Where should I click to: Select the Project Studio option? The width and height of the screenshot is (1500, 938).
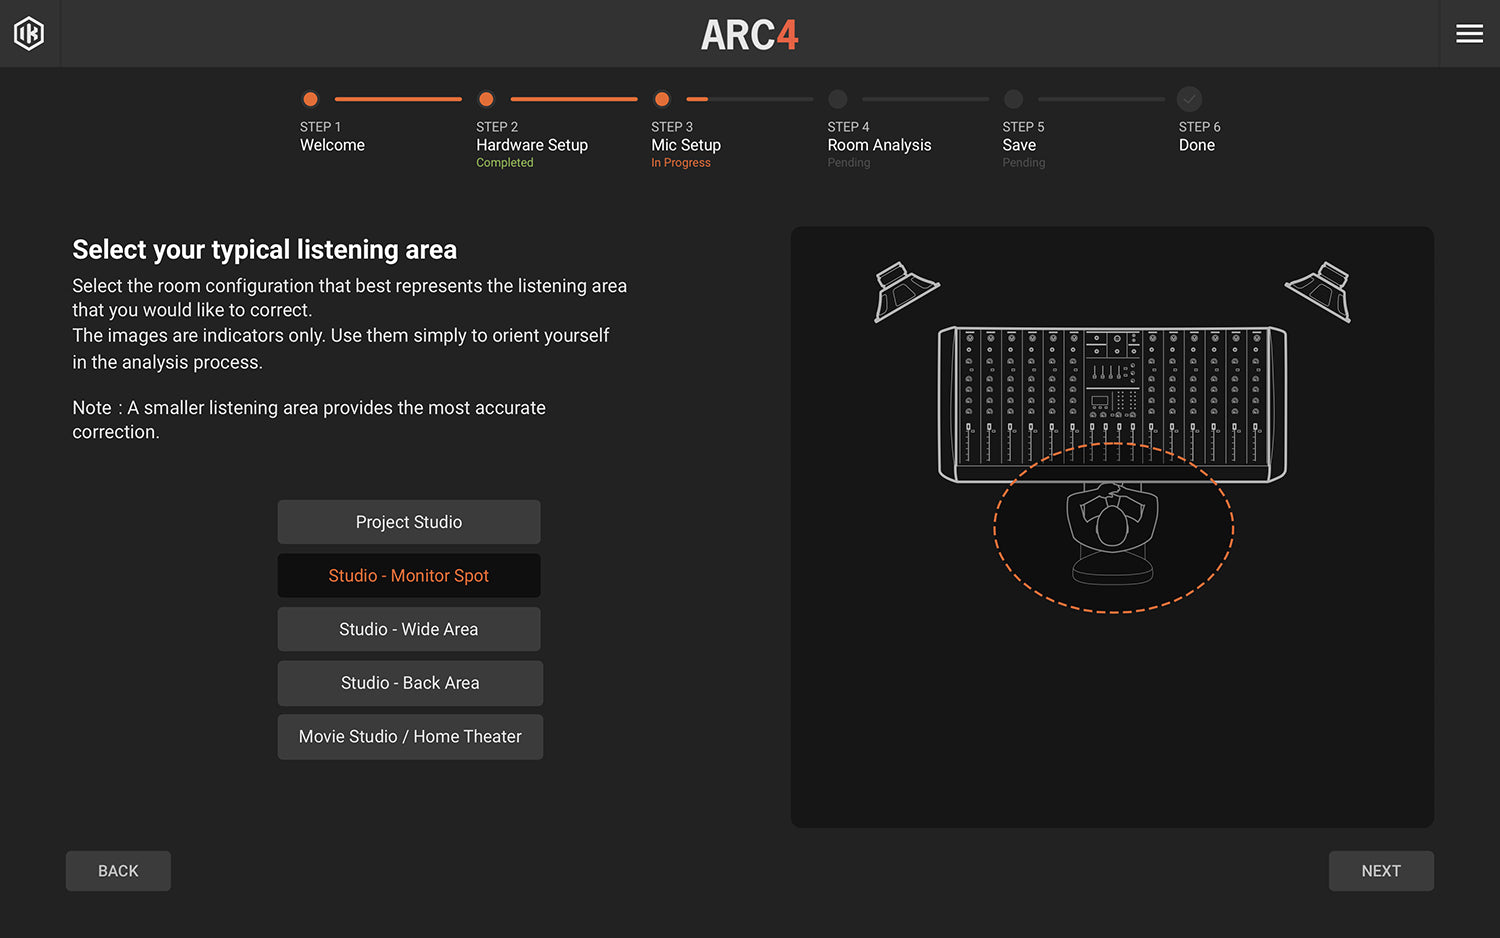coord(409,522)
